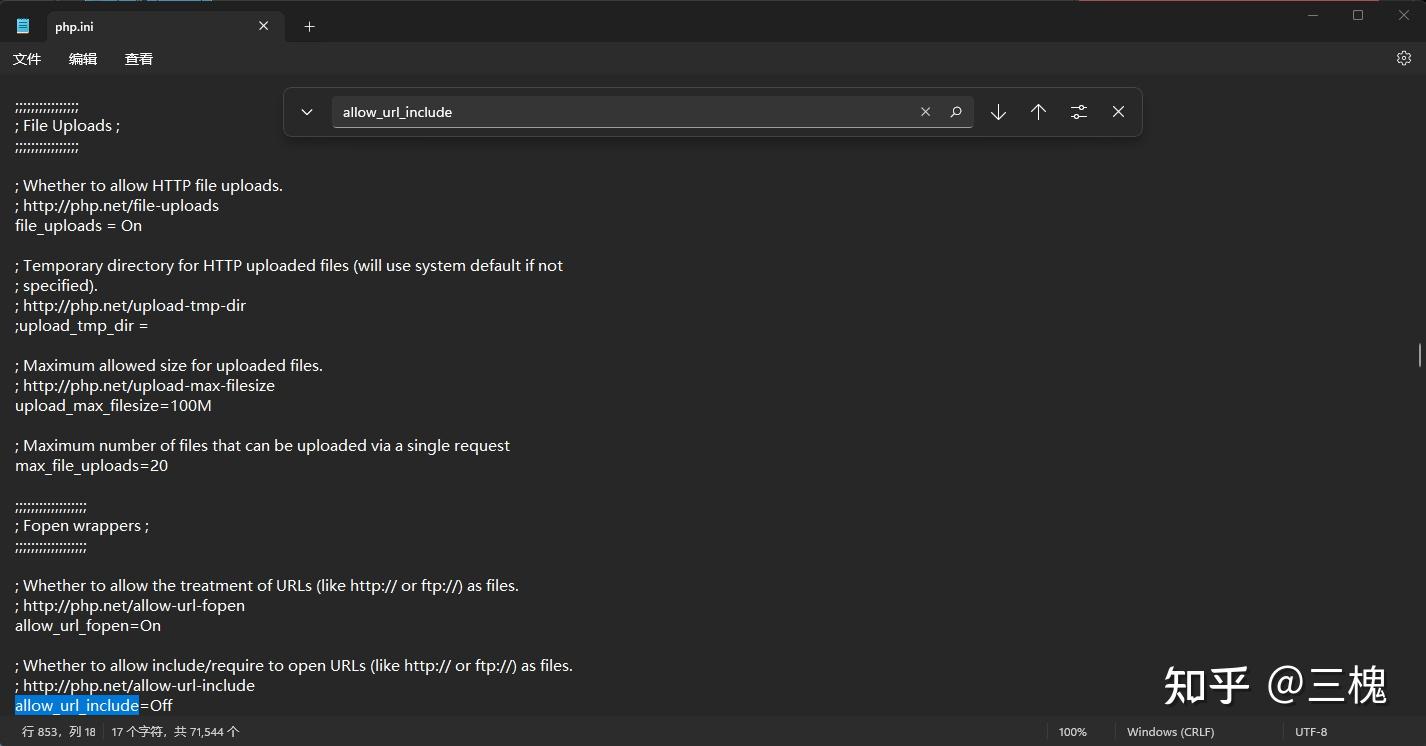Image resolution: width=1426 pixels, height=746 pixels.
Task: Clear the find text with X icon
Action: (x=926, y=112)
